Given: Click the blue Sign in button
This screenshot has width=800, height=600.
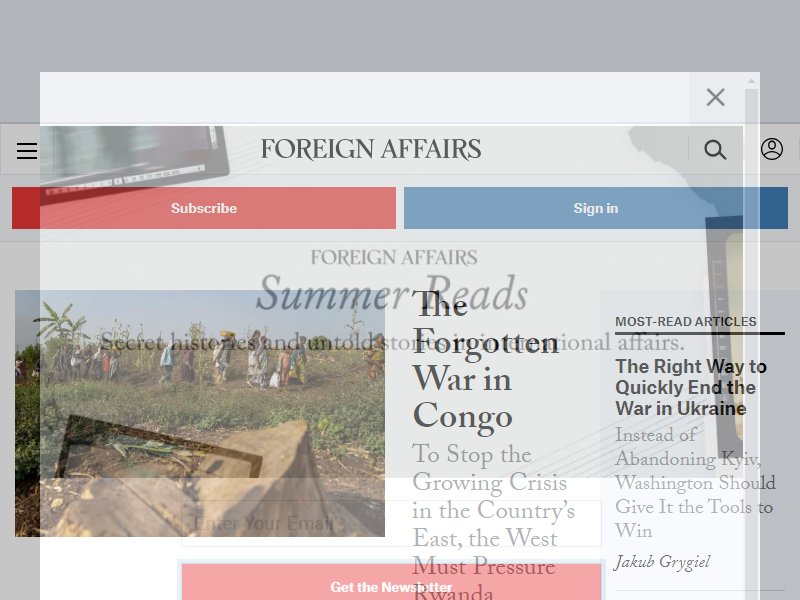Looking at the screenshot, I should (596, 208).
